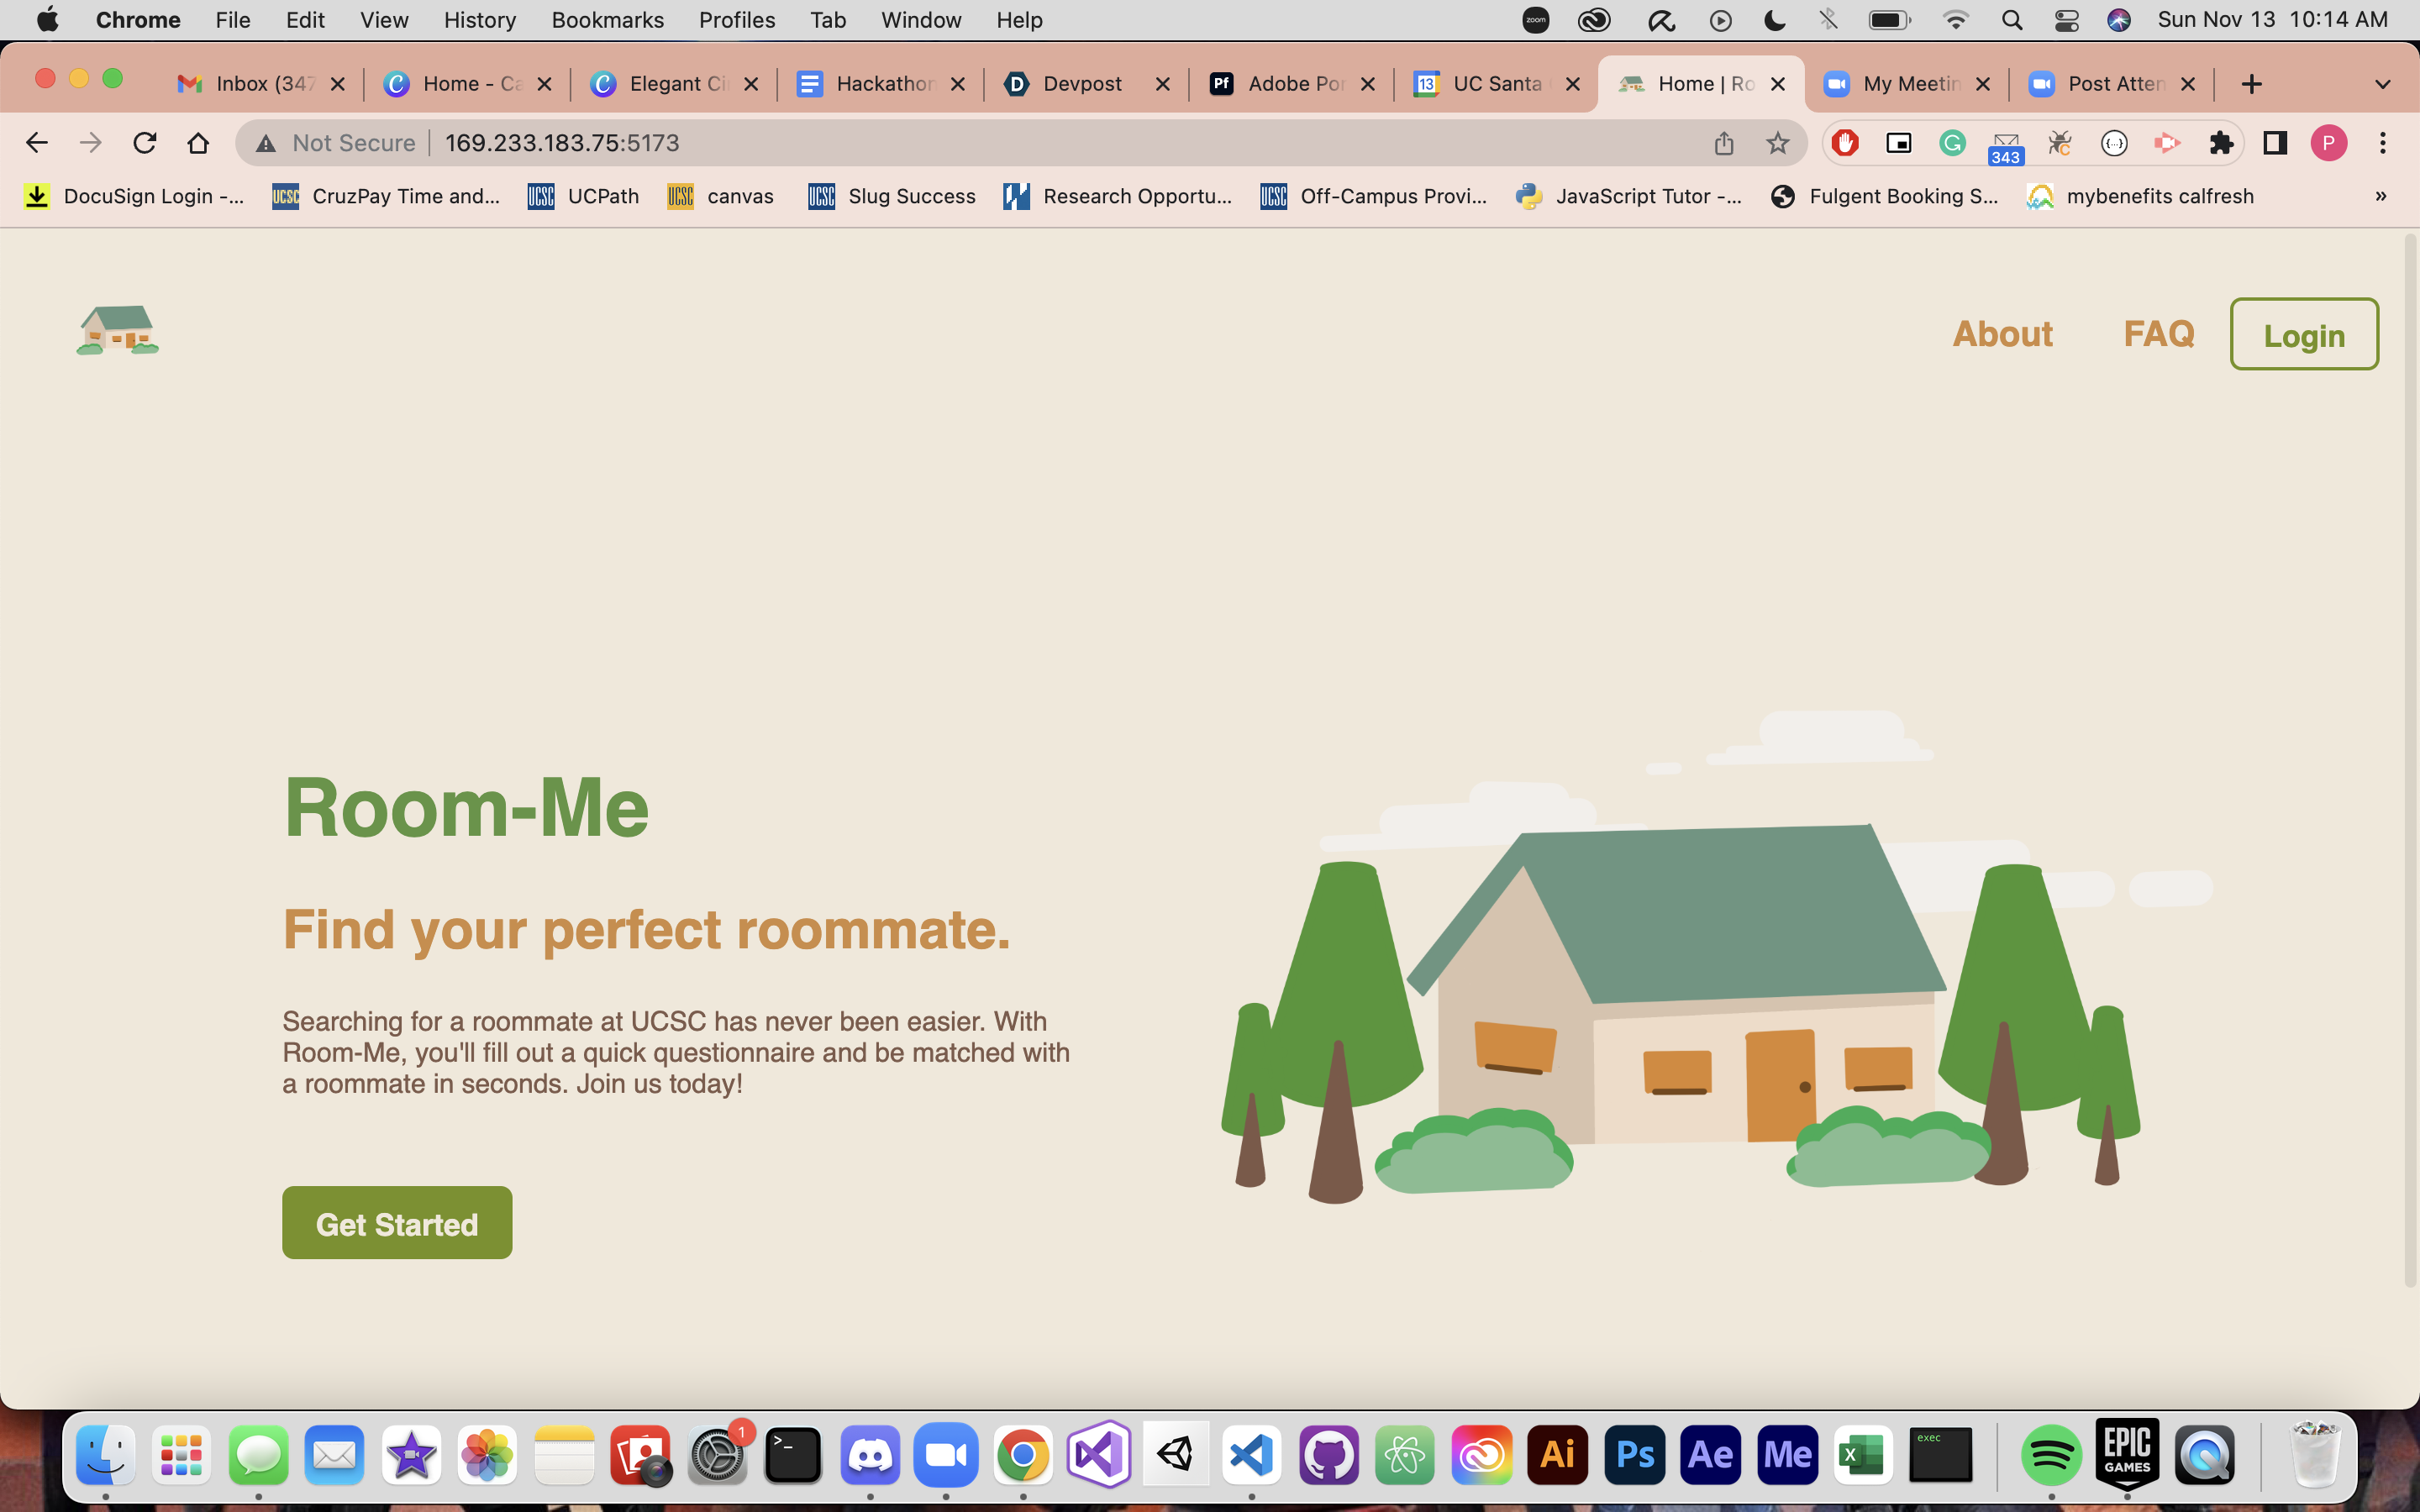2420x1512 pixels.
Task: Click the Grammarly extension icon
Action: (x=1952, y=143)
